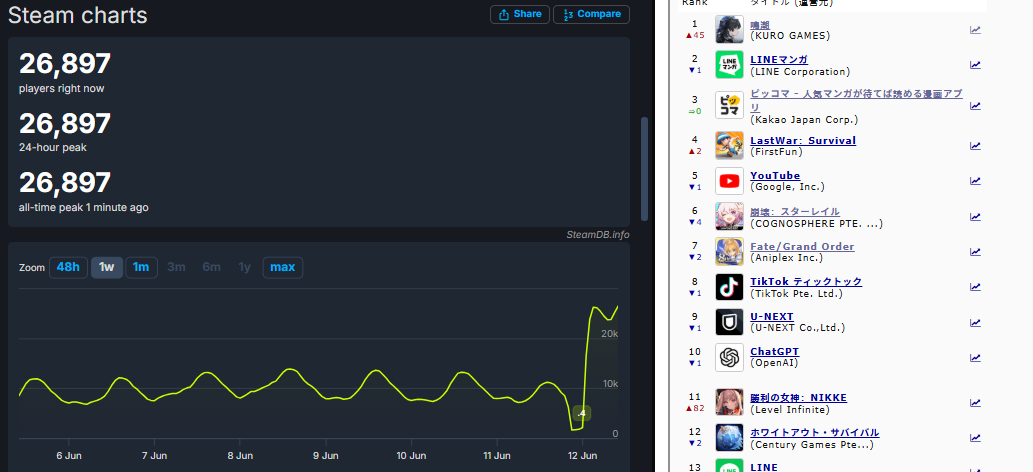Open rank chart icon for ChatGPT row
This screenshot has width=1033, height=472.
tap(975, 357)
